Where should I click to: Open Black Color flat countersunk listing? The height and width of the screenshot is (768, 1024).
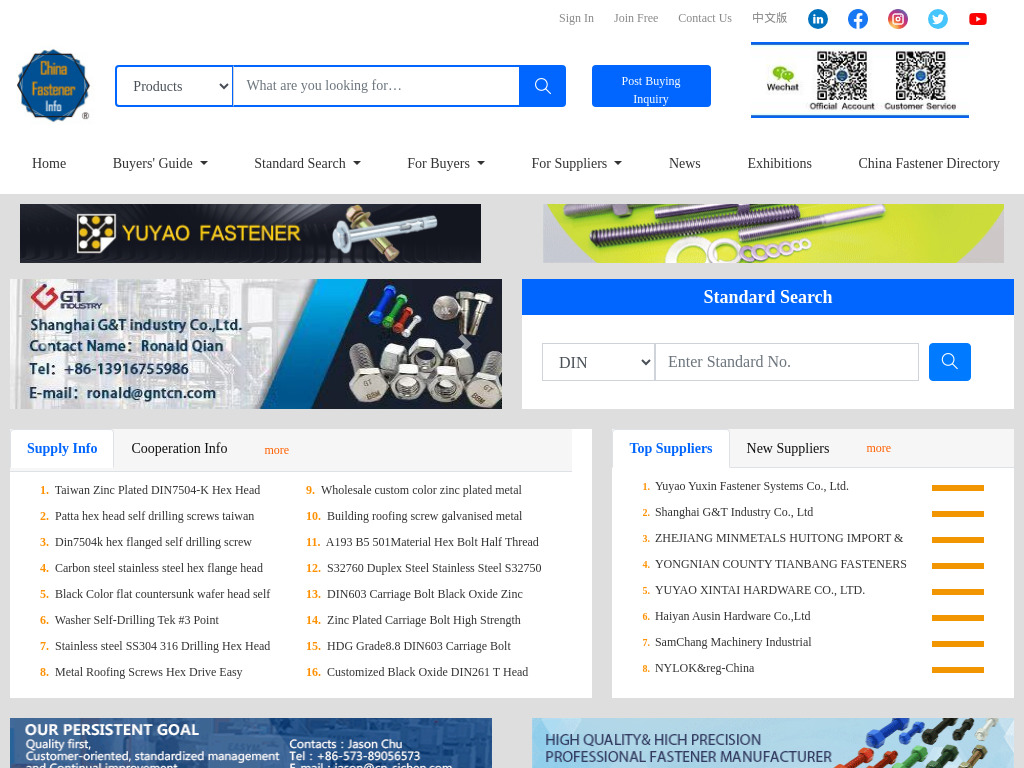click(163, 594)
